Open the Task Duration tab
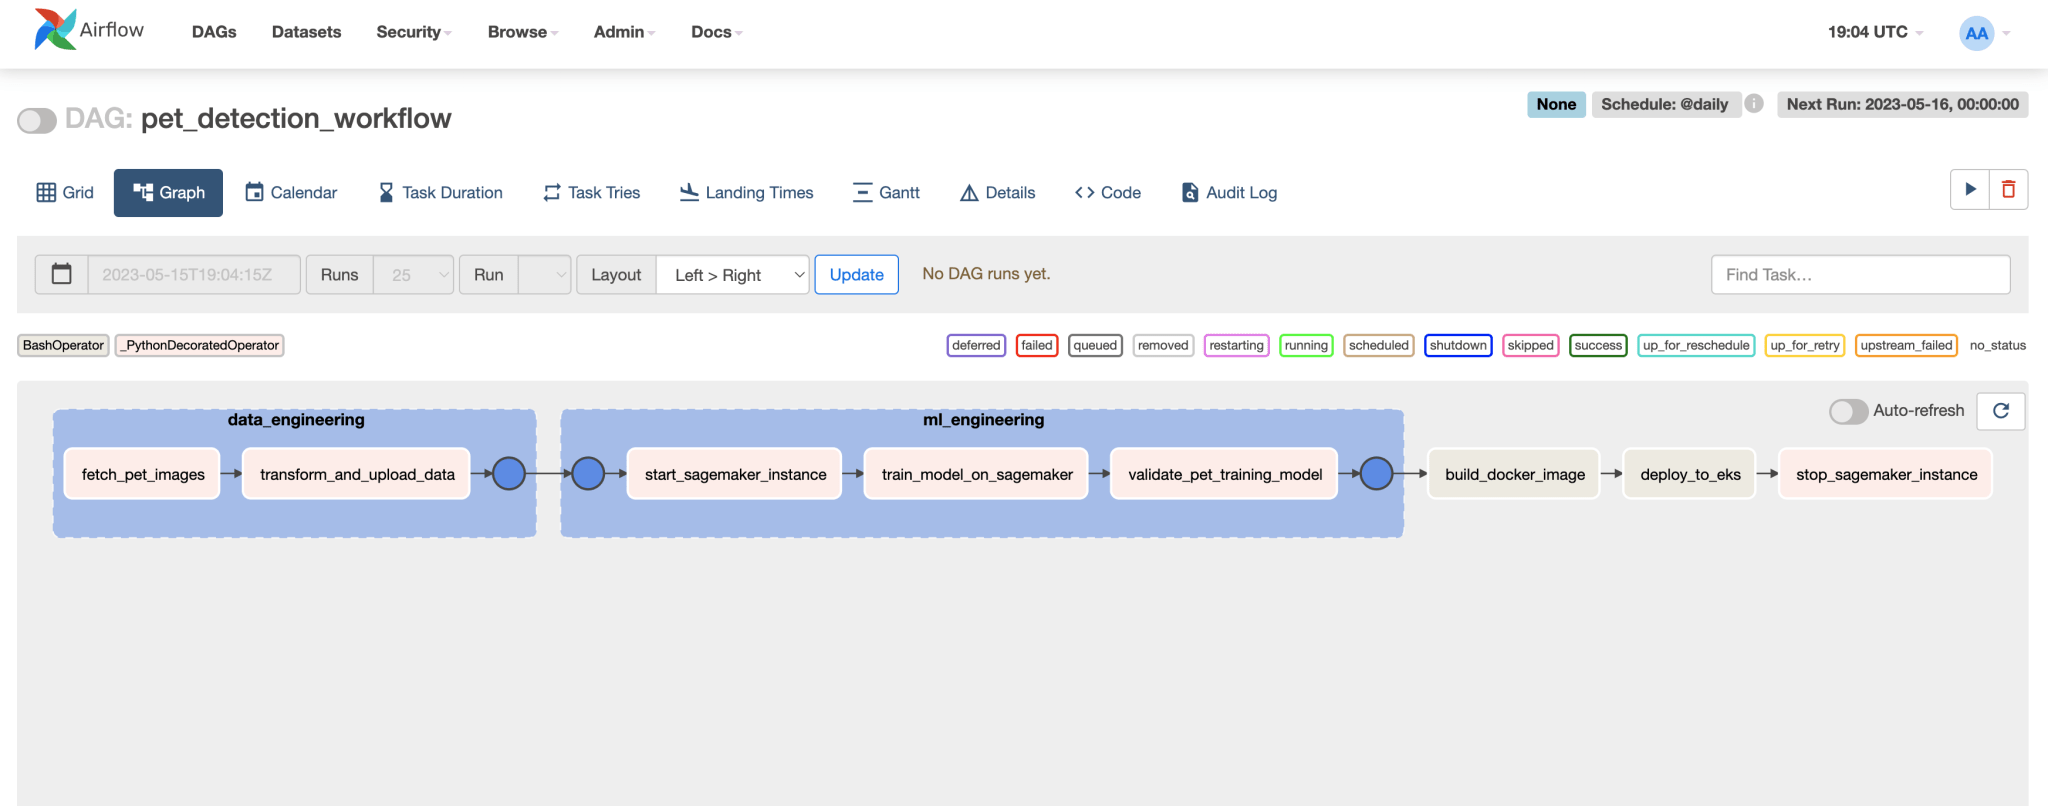Screen dimensions: 2048x806 tap(441, 192)
